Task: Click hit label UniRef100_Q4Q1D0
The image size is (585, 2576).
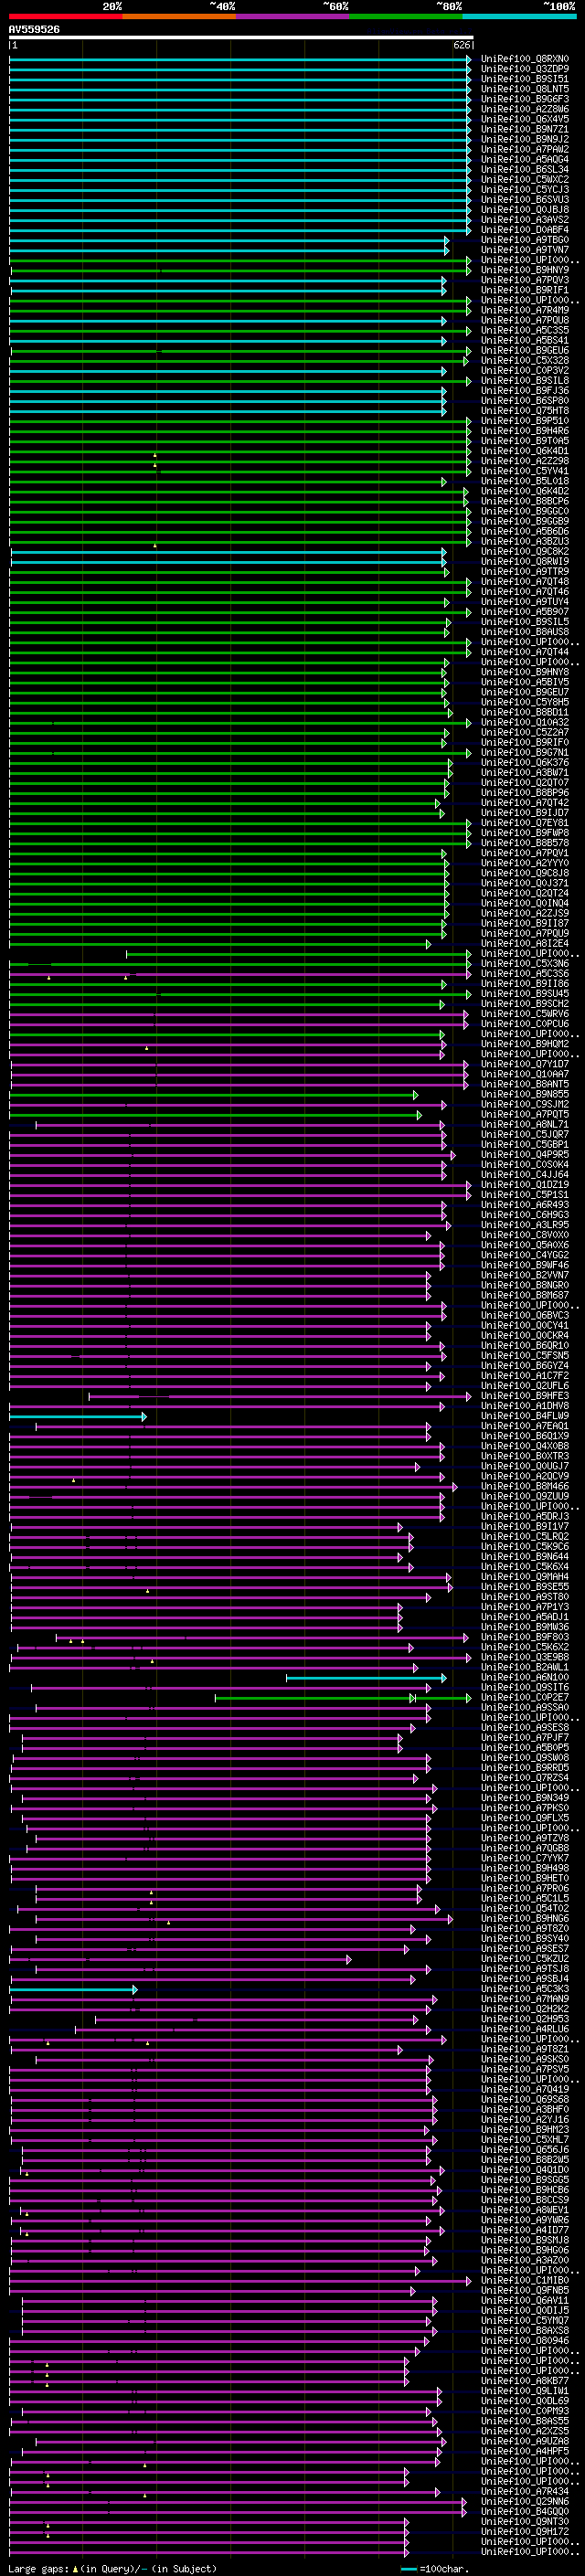Action: click(525, 2170)
